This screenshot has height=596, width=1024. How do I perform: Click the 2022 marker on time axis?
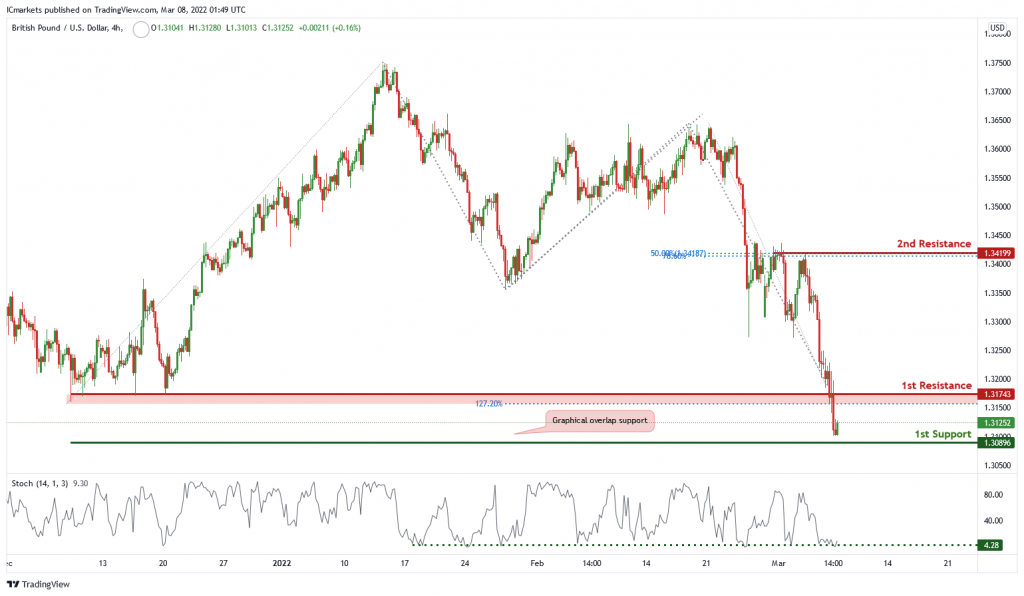tap(282, 563)
